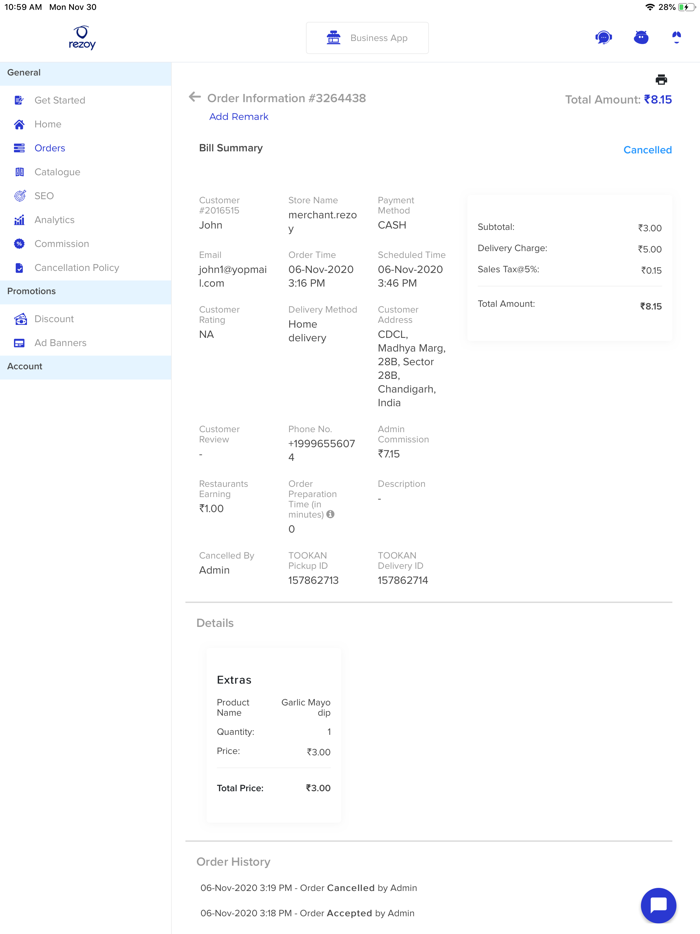
Task: Click the Order Accepted by Admin history entry
Action: pyautogui.click(x=307, y=913)
